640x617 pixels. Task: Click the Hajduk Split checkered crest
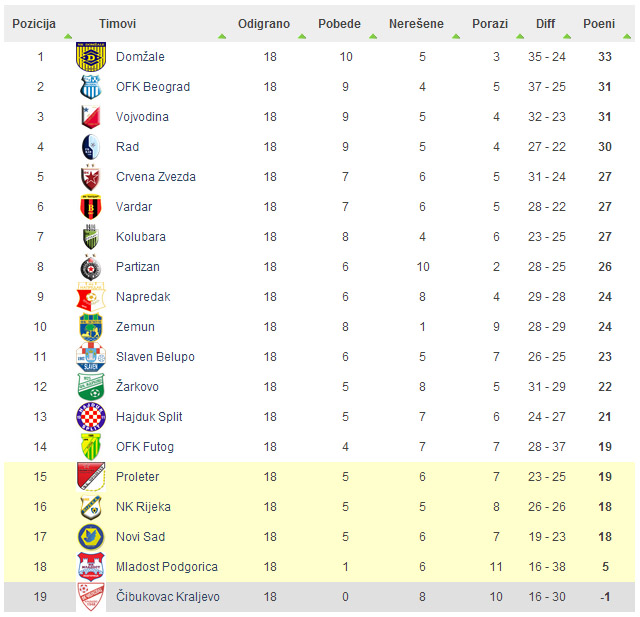click(x=91, y=417)
